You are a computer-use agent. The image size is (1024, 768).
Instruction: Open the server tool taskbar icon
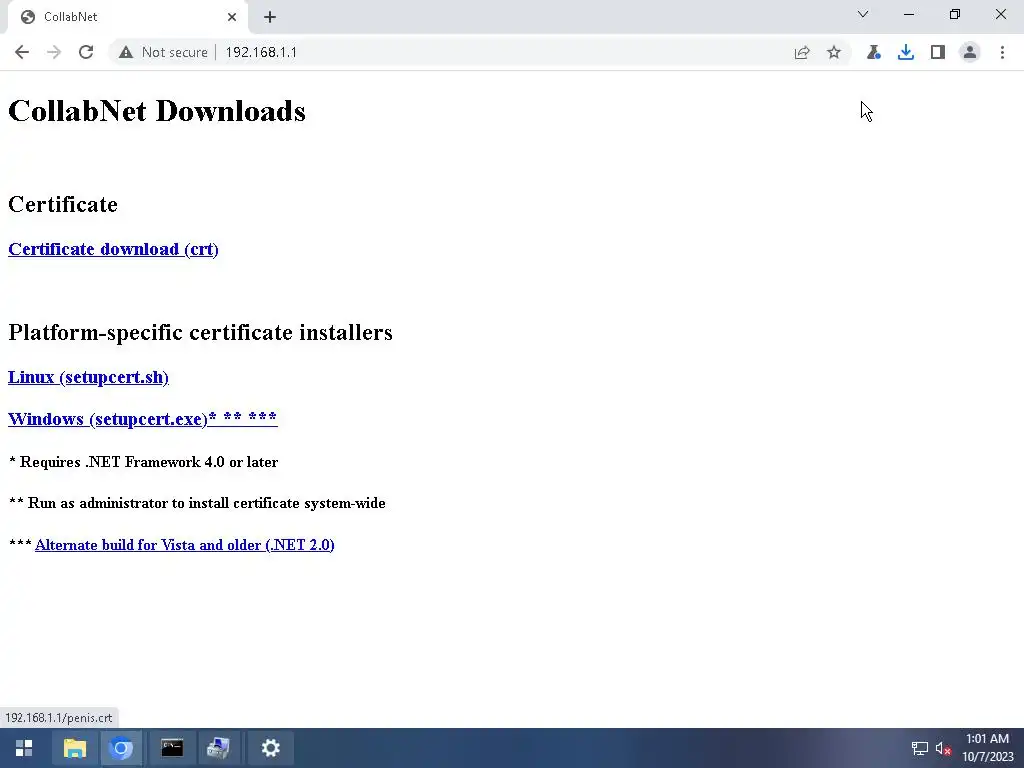pyautogui.click(x=219, y=748)
